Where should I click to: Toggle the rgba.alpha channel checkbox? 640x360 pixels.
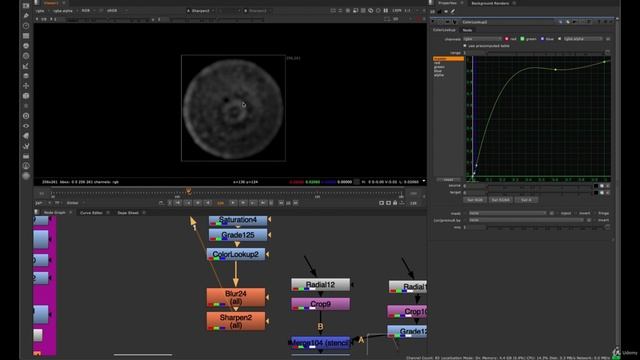tap(560, 39)
